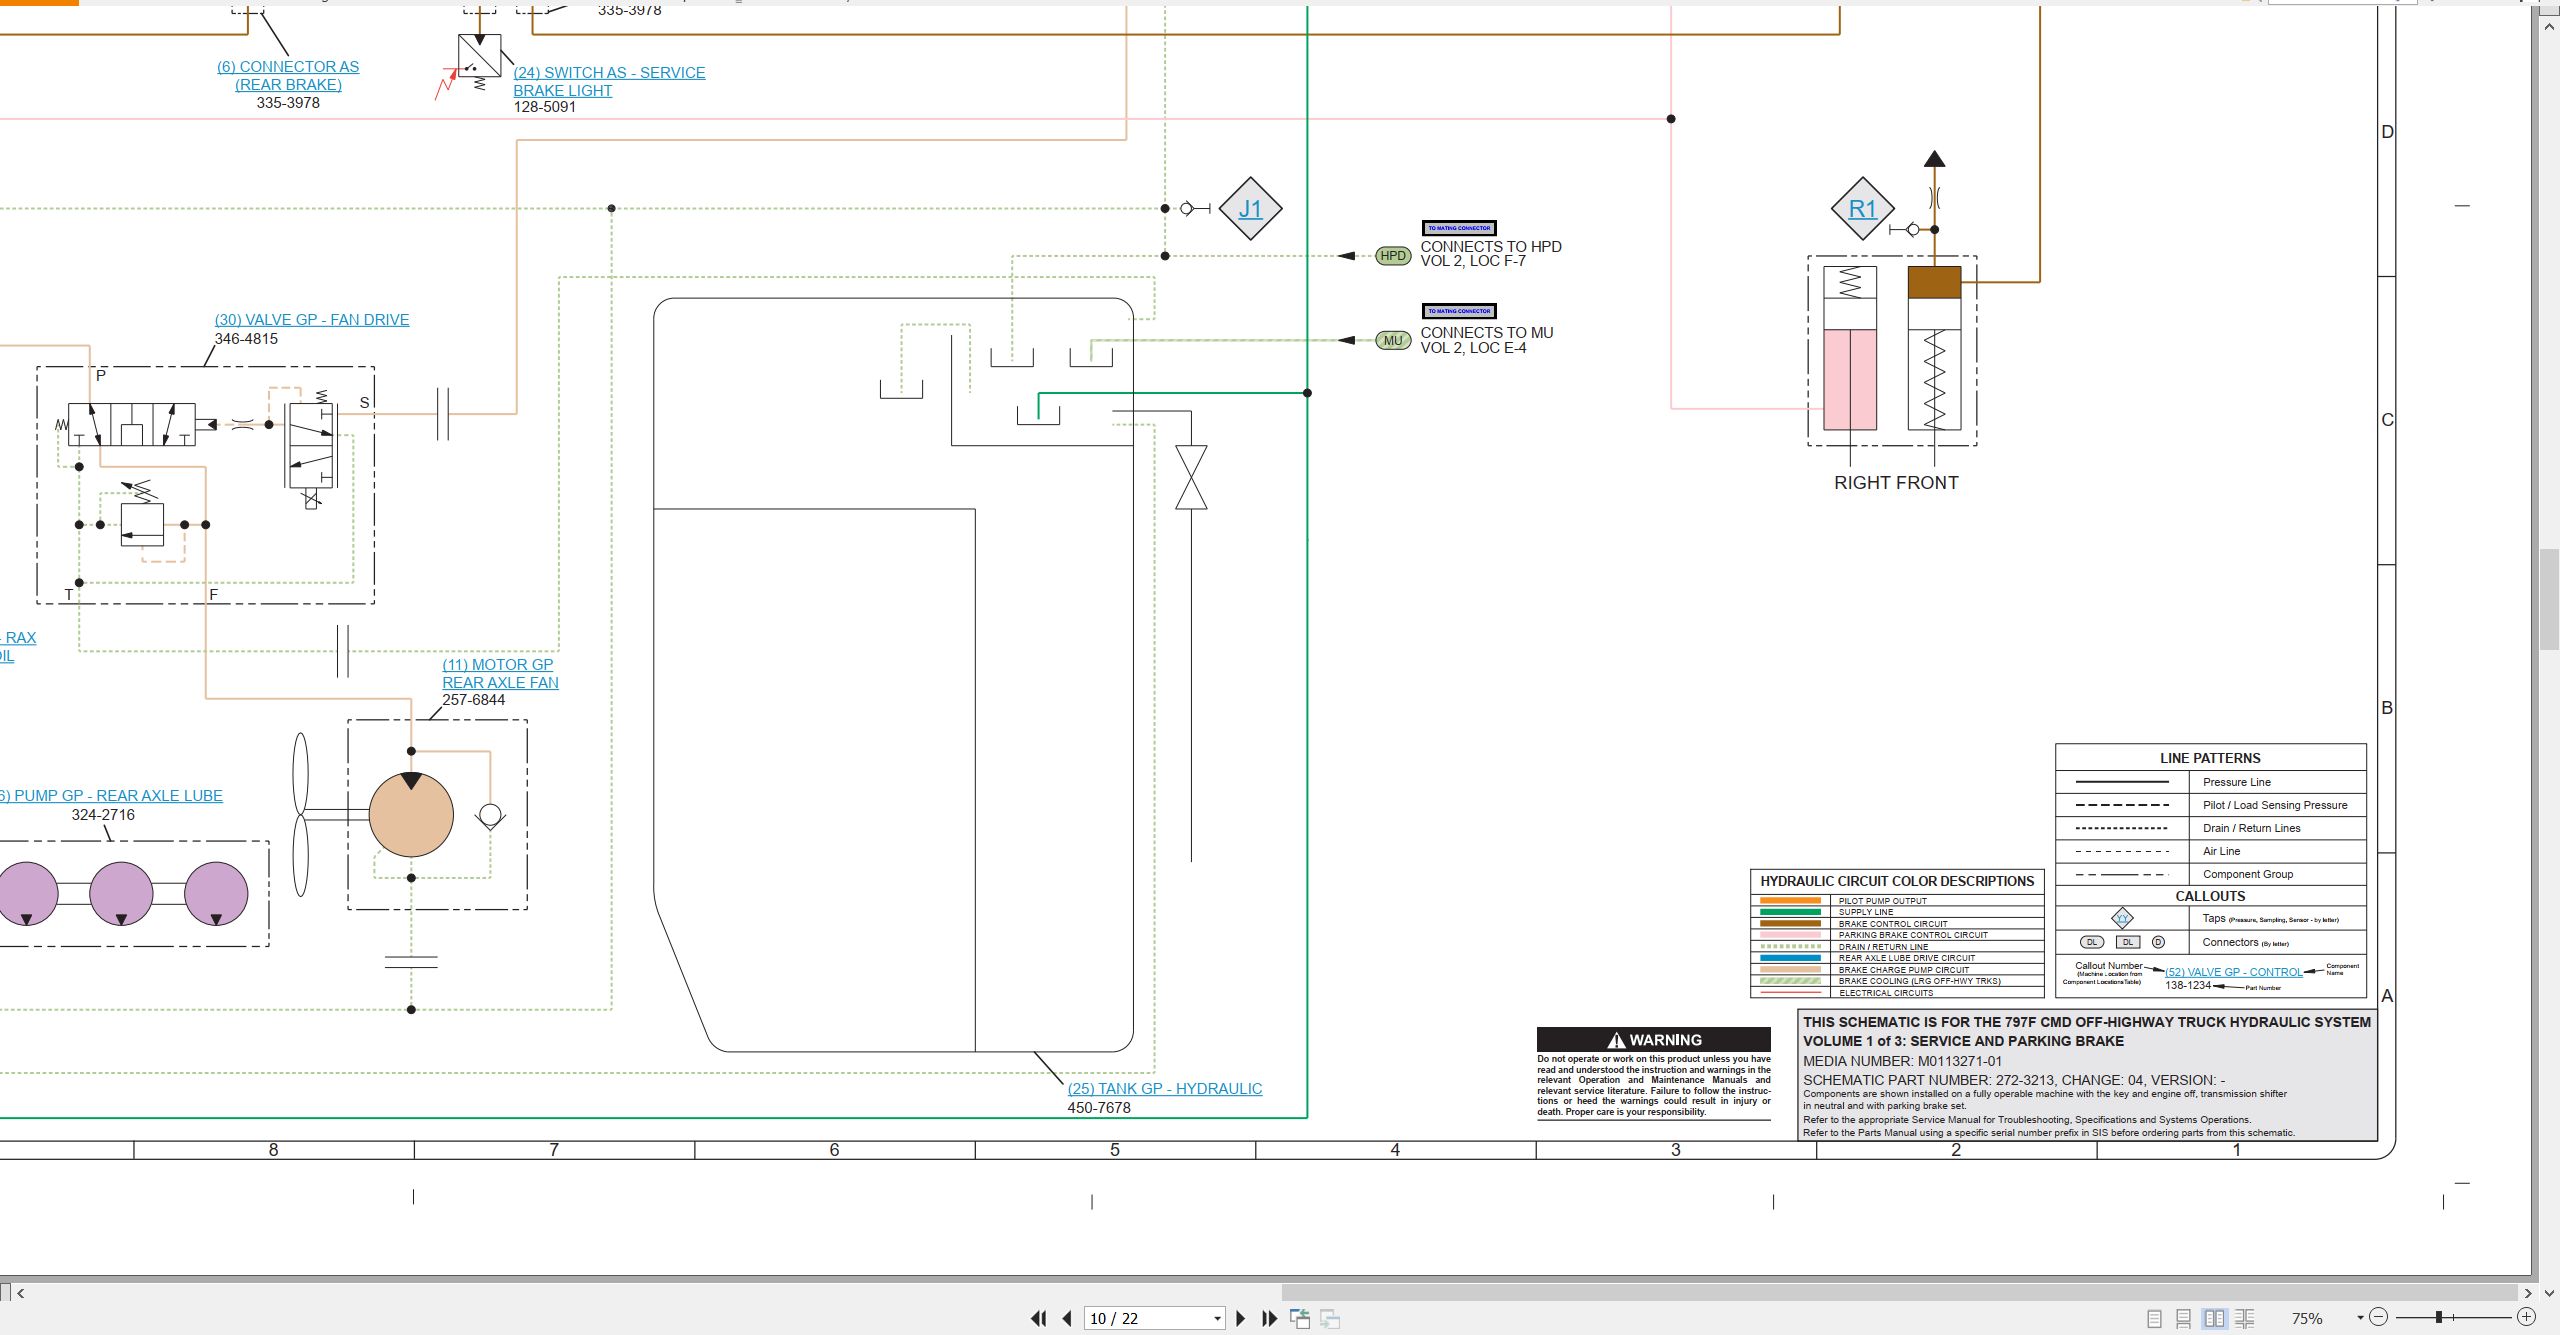Open the (30) VALVE GP - FAN DRIVE link

(x=312, y=319)
